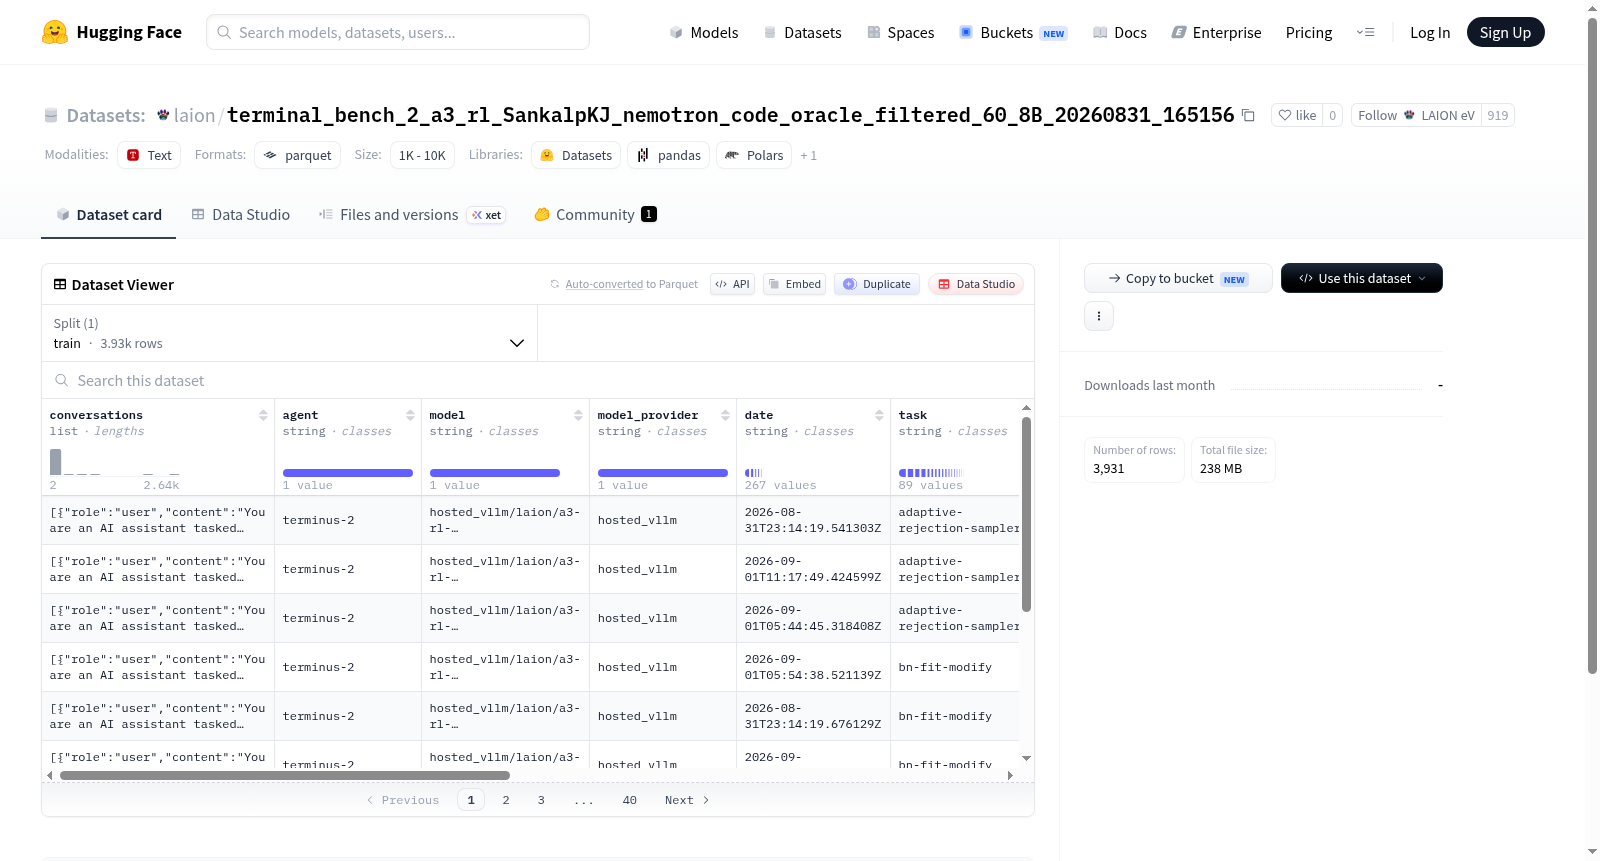Sort the model_provider column
The image size is (1600, 861).
coord(725,415)
